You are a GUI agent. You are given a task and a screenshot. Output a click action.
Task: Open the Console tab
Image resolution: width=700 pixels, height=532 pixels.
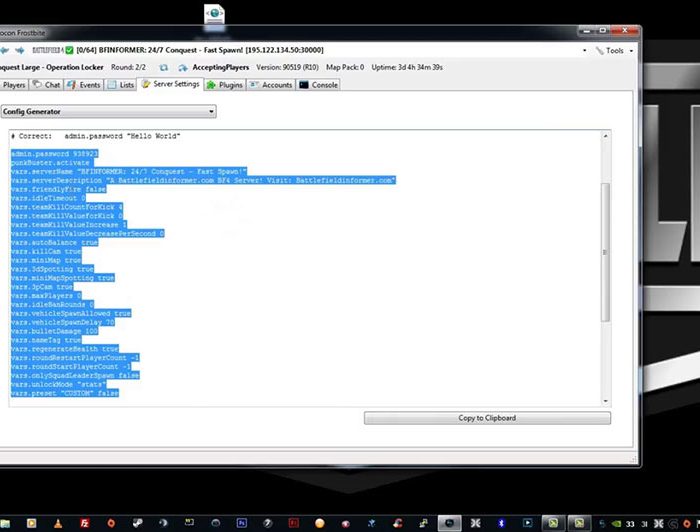(318, 85)
